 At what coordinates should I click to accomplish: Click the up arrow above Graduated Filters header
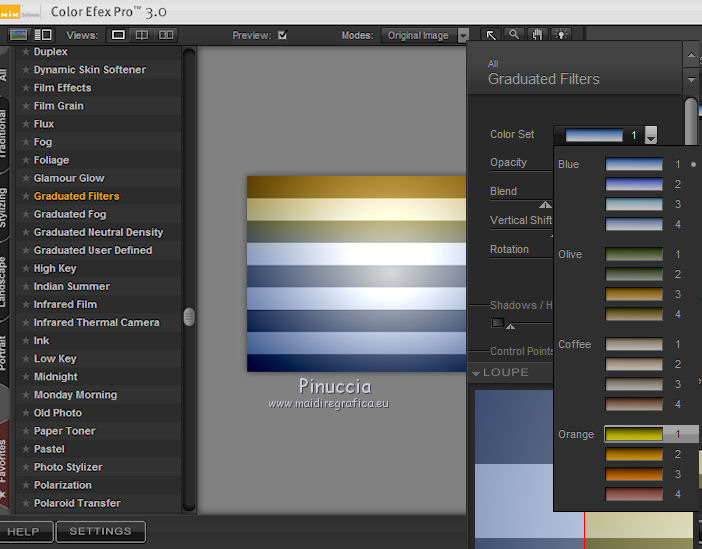[x=691, y=55]
